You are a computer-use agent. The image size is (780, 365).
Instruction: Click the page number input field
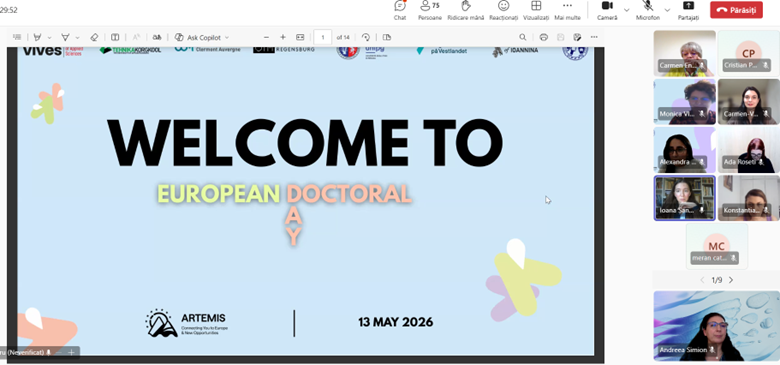(x=323, y=37)
